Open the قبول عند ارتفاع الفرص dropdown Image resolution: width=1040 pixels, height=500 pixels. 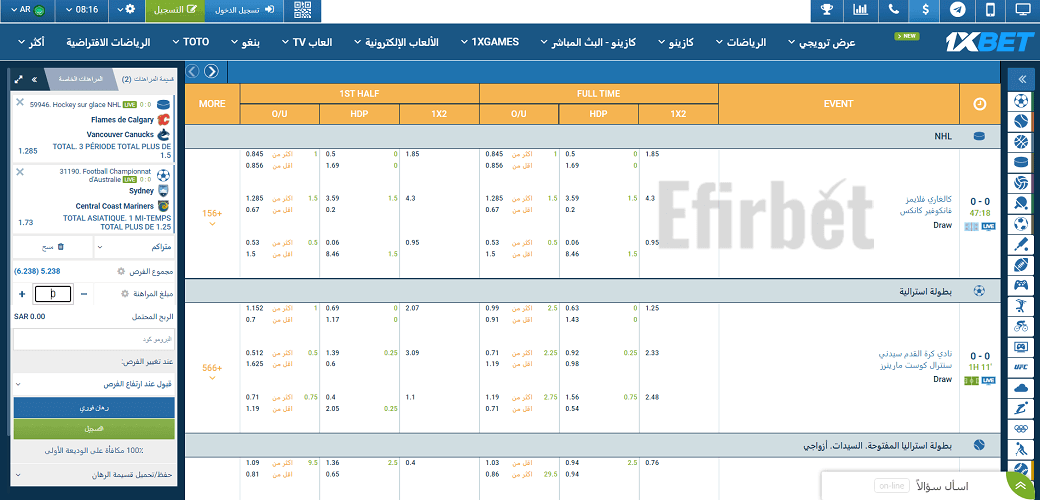coord(94,384)
